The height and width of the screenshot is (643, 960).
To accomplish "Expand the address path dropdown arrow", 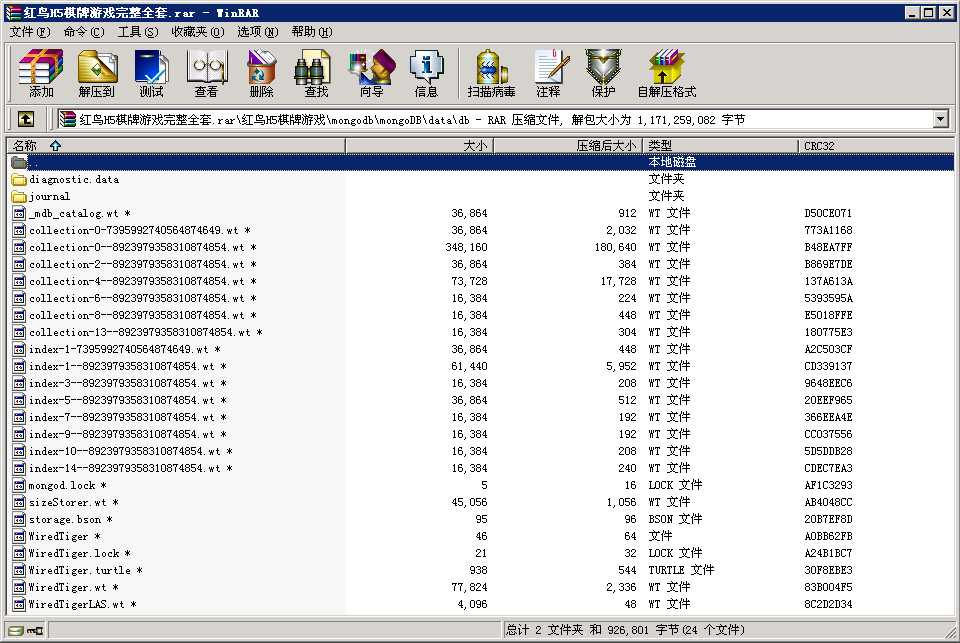I will (940, 119).
